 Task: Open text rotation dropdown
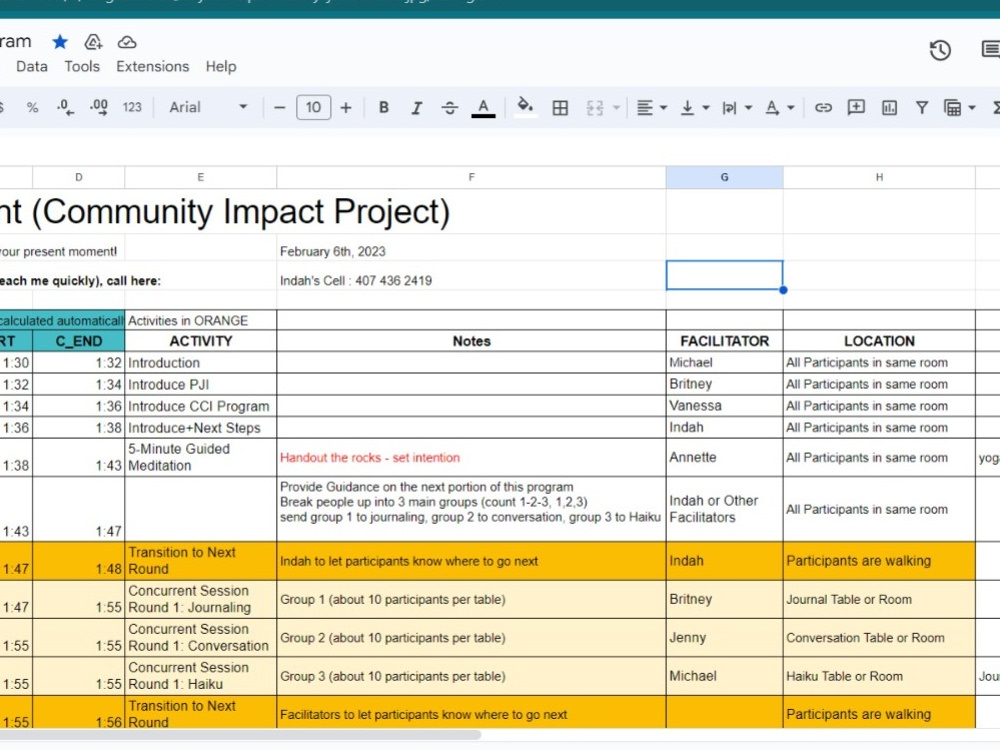coord(779,108)
